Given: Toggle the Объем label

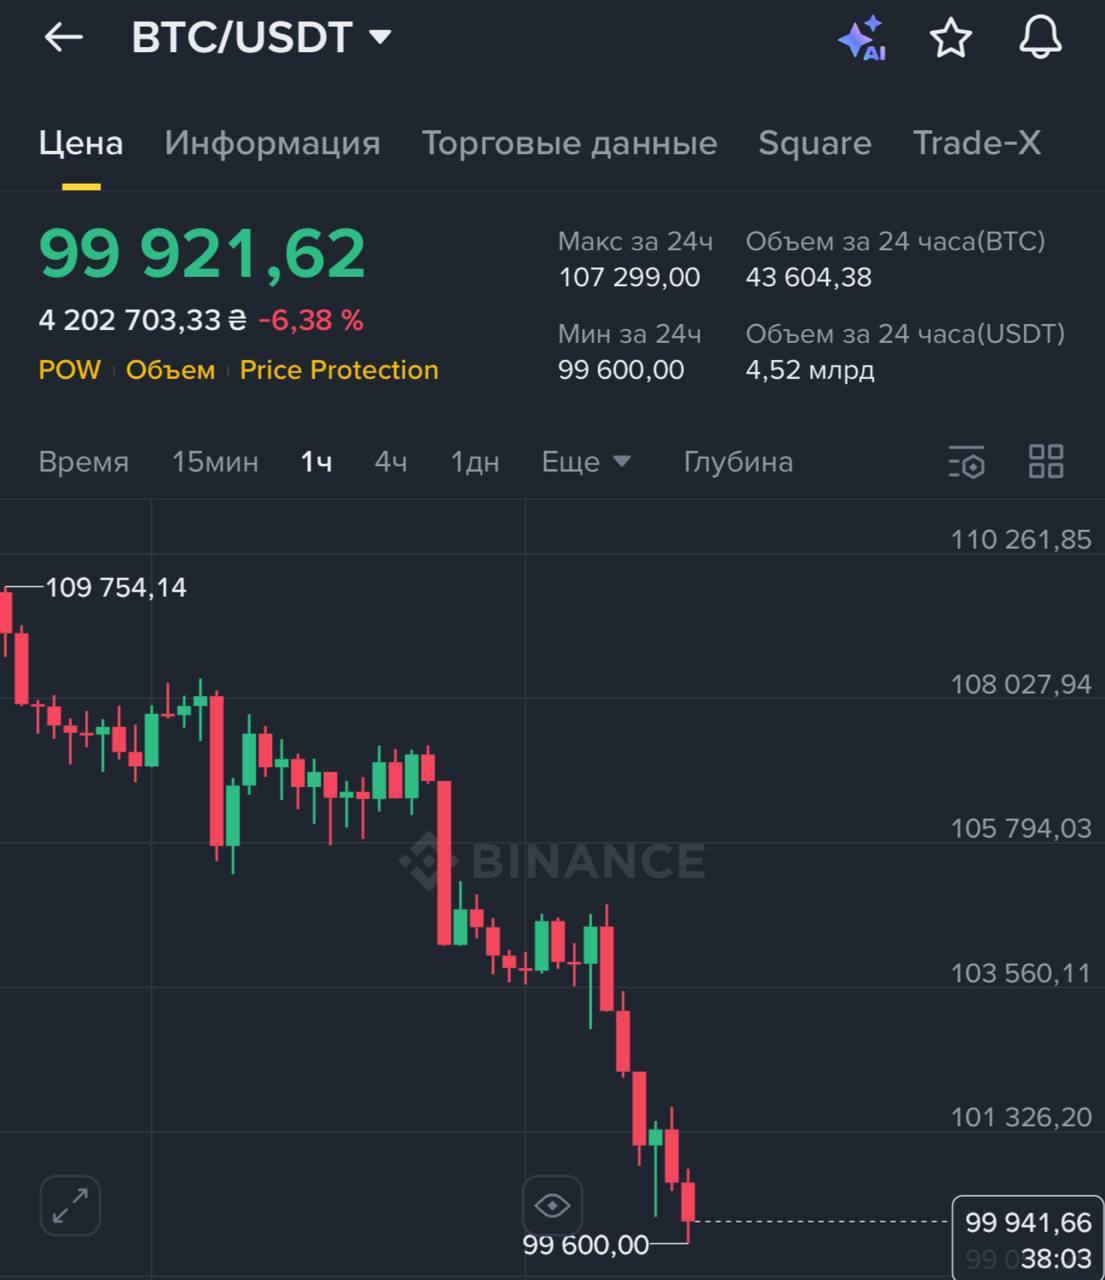Looking at the screenshot, I should coord(170,370).
